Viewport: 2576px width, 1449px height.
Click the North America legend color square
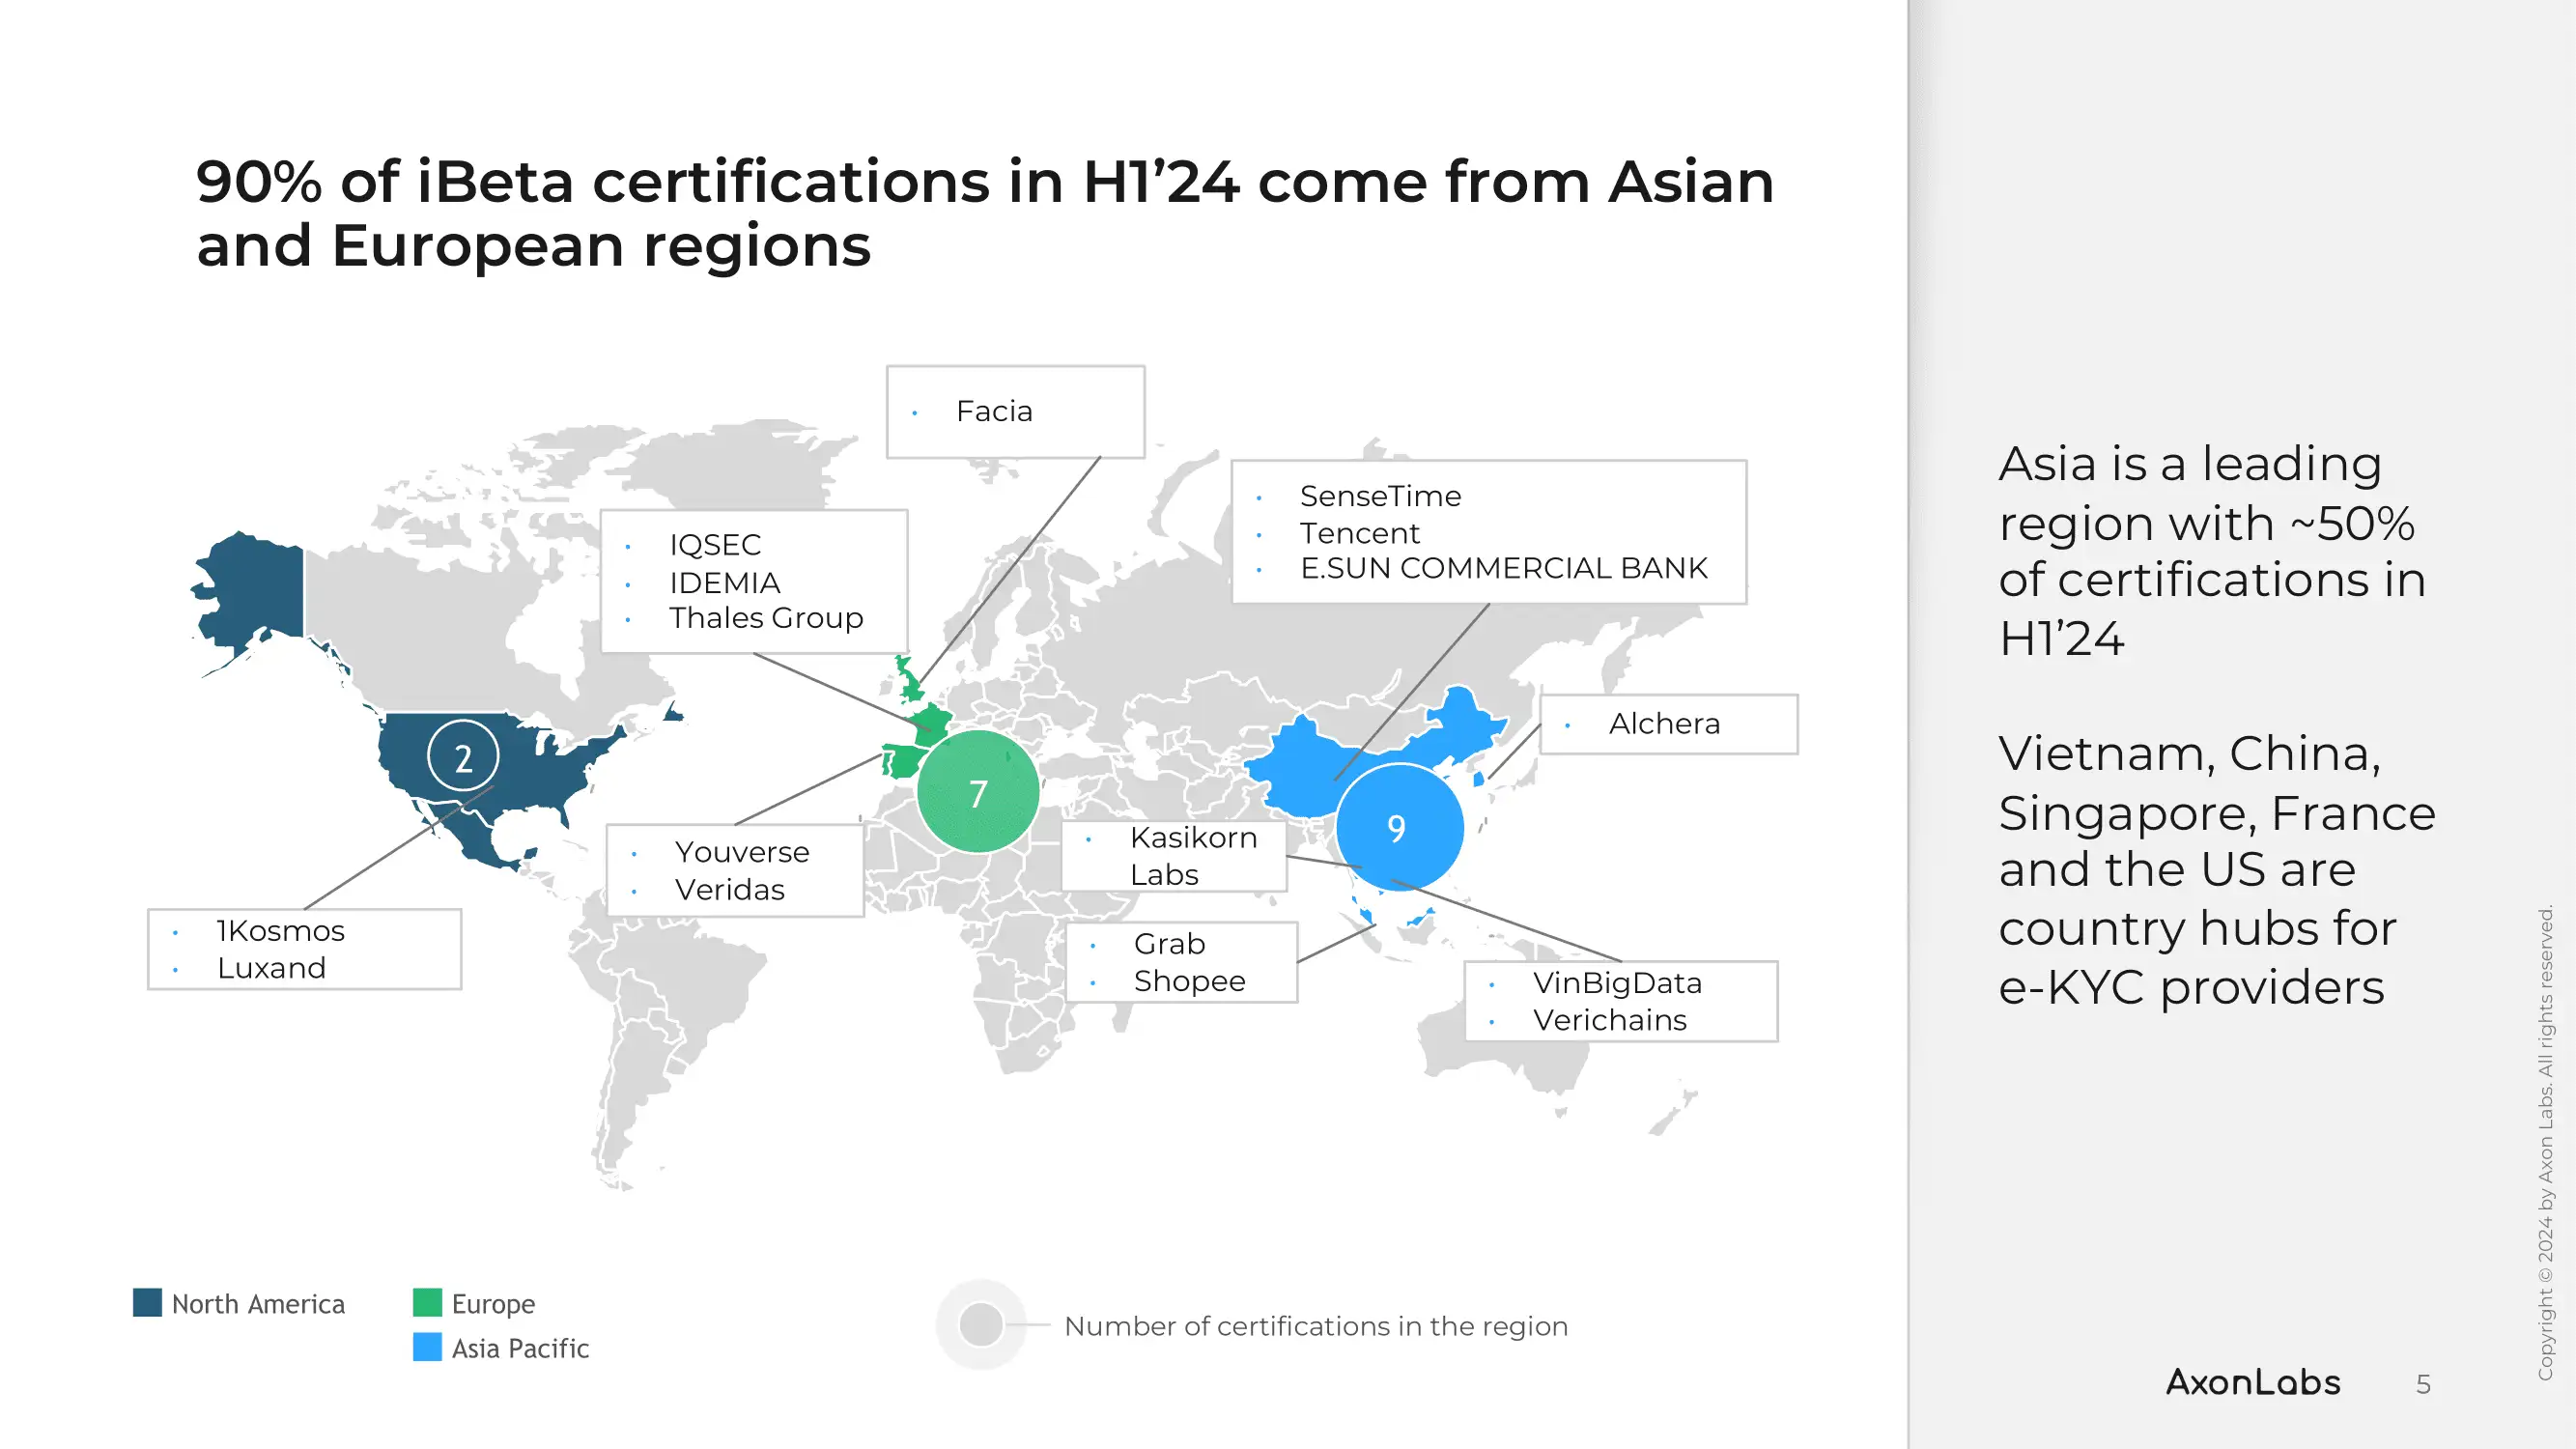point(147,1302)
